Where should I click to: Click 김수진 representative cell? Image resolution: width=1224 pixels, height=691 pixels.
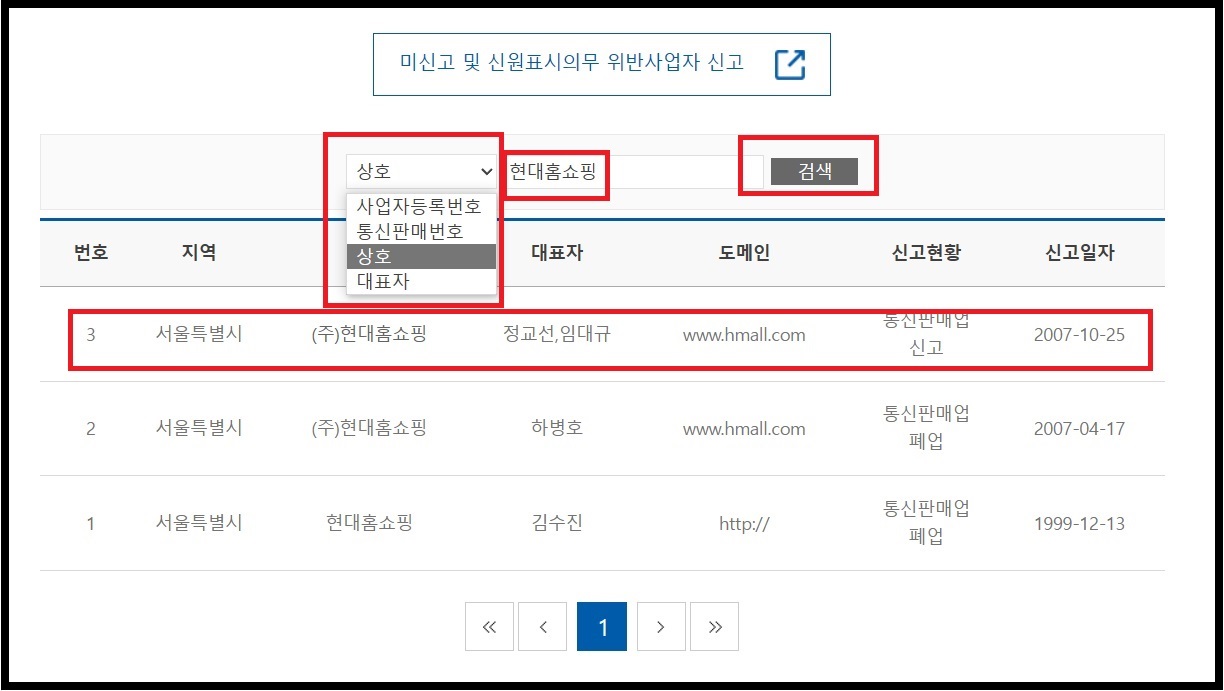point(557,522)
